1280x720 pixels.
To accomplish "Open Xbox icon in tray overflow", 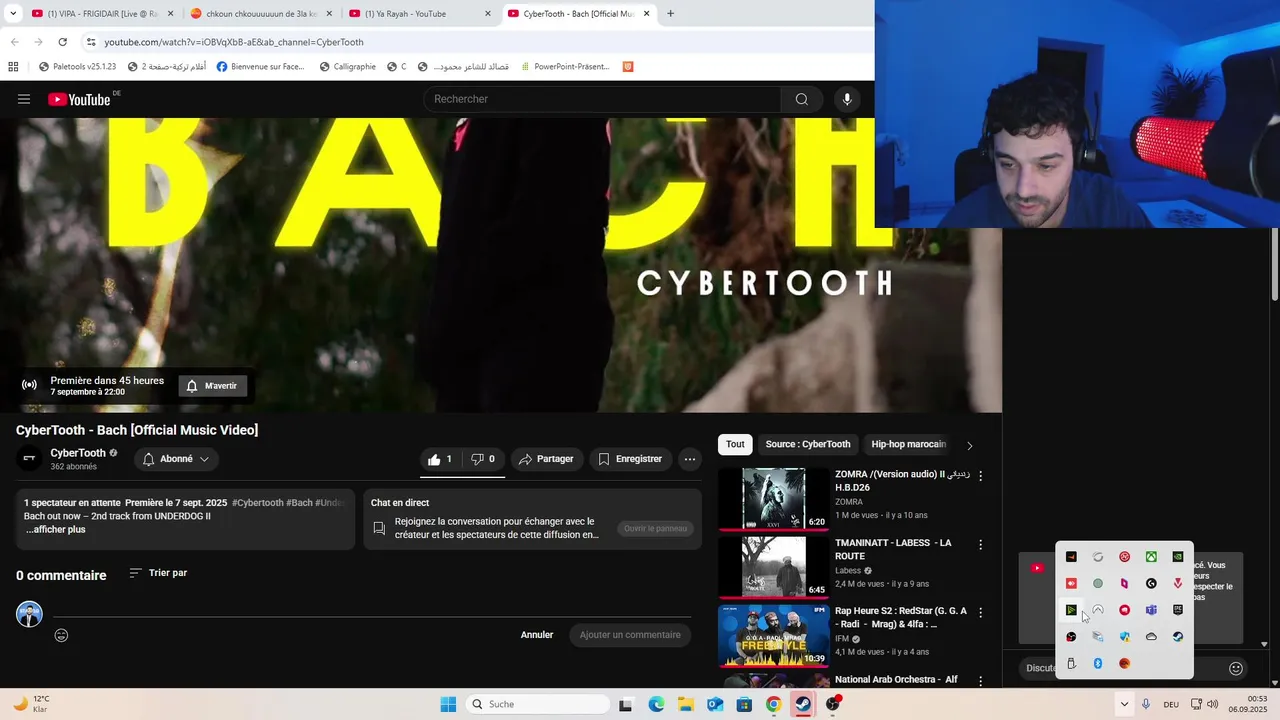I will 1151,557.
